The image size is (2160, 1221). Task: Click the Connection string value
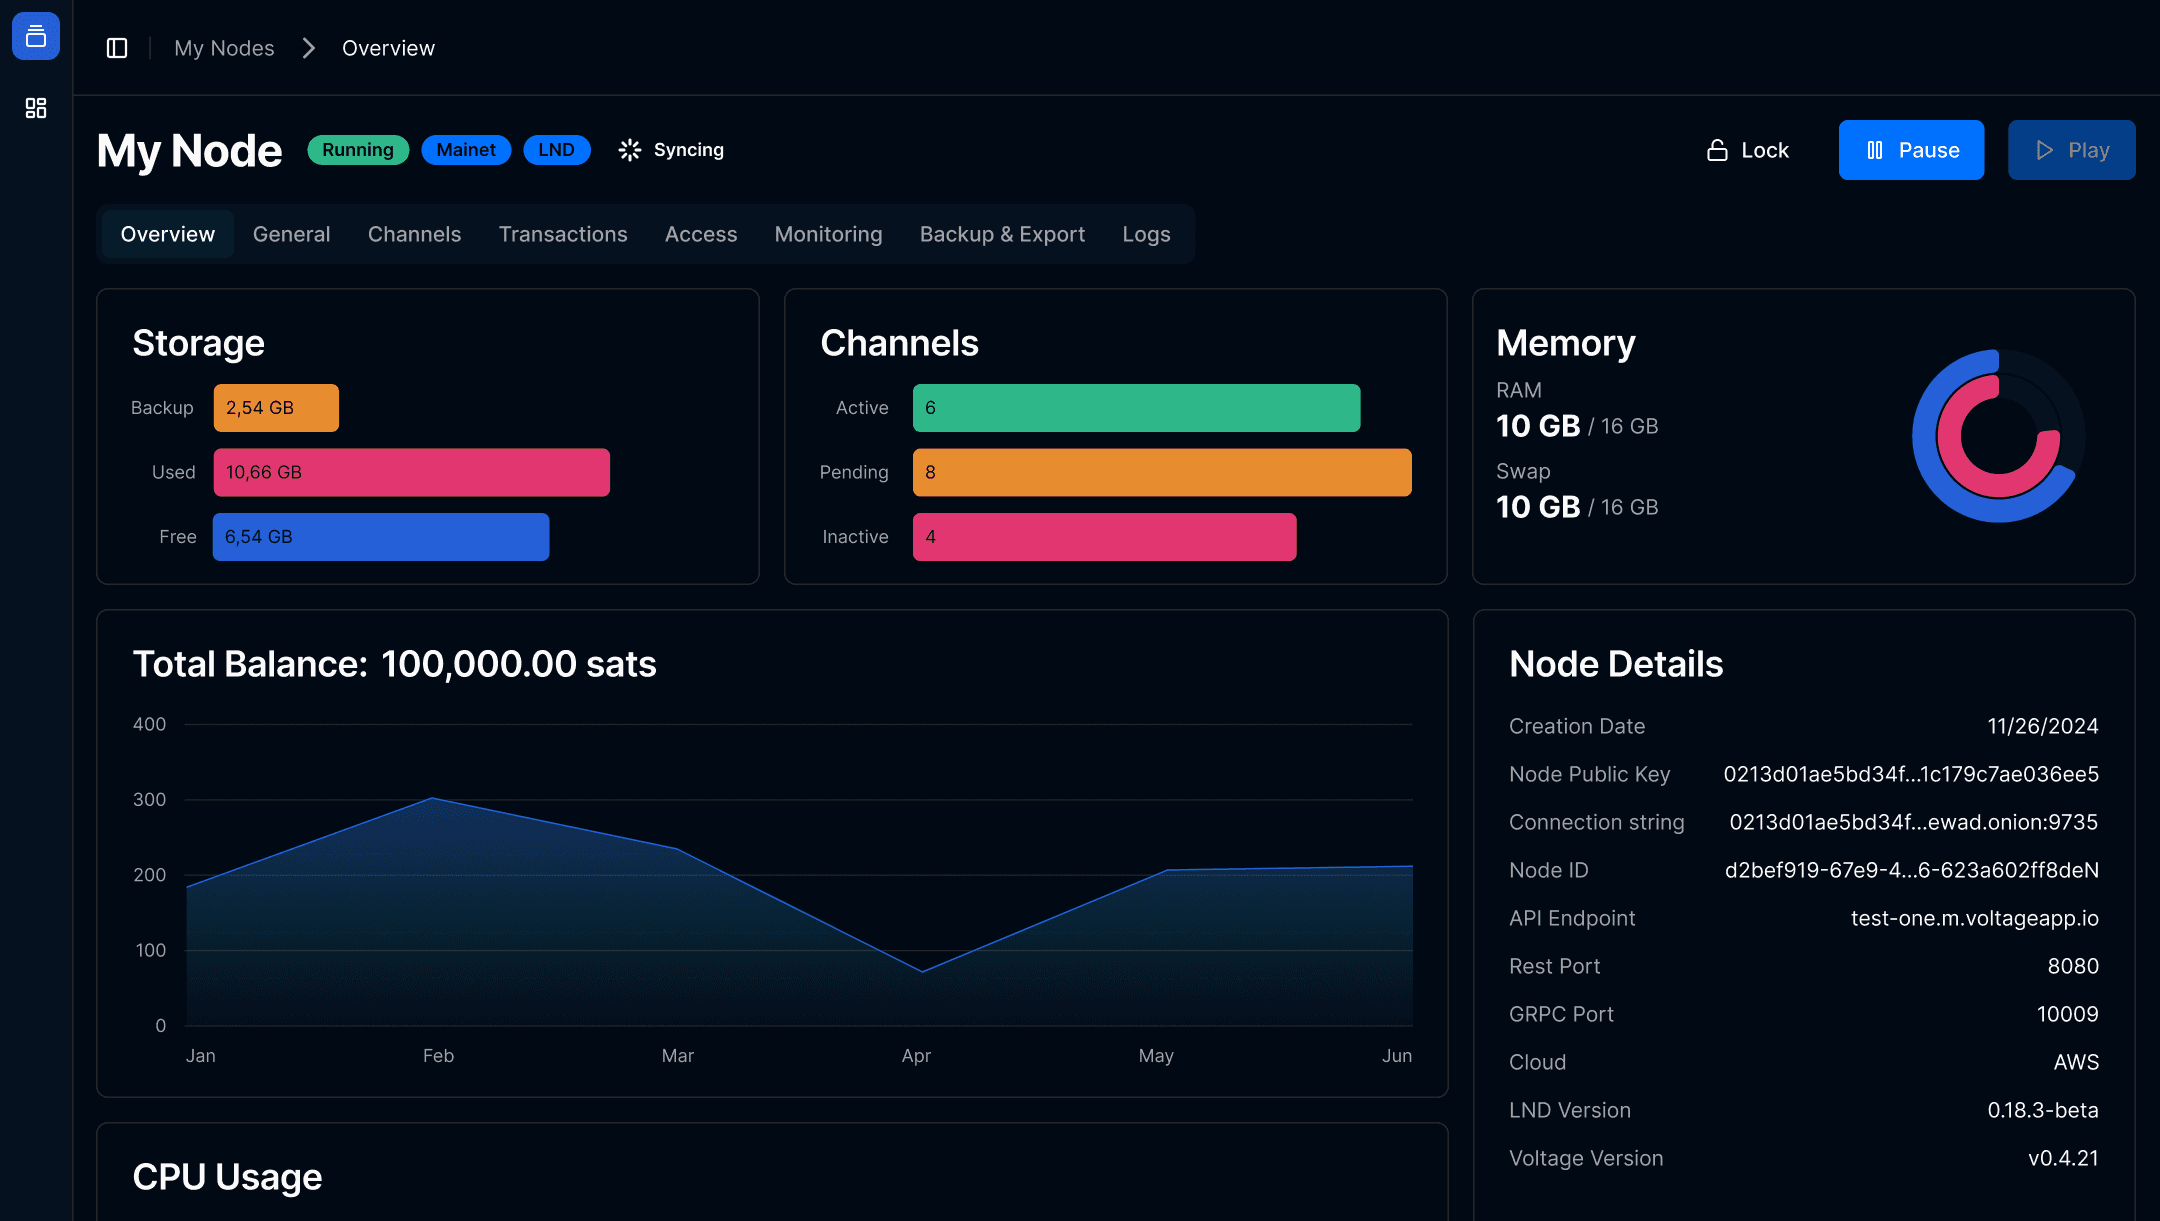1913,822
